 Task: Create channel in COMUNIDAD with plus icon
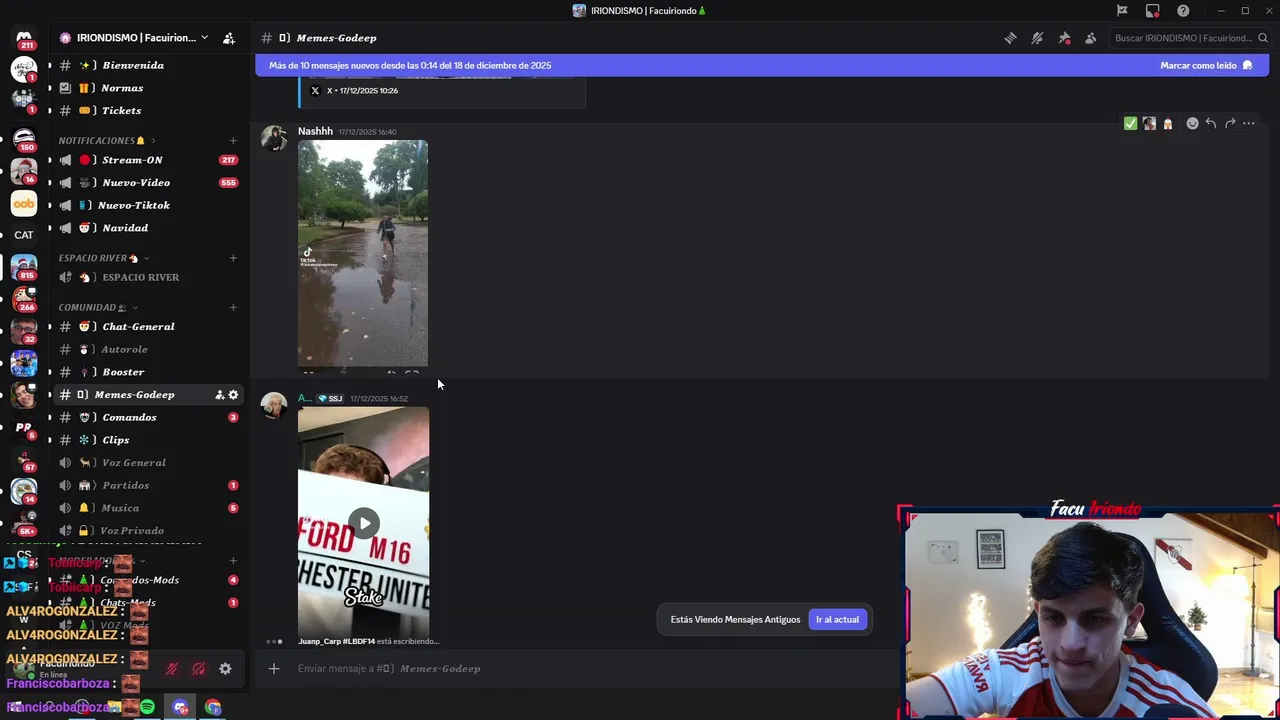pos(233,308)
